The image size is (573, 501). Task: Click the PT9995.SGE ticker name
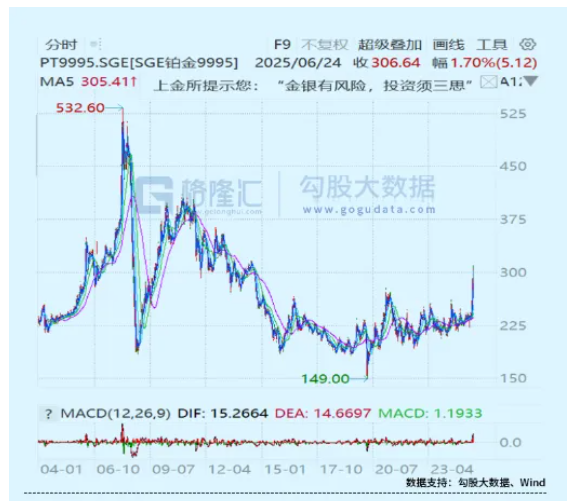[84, 63]
